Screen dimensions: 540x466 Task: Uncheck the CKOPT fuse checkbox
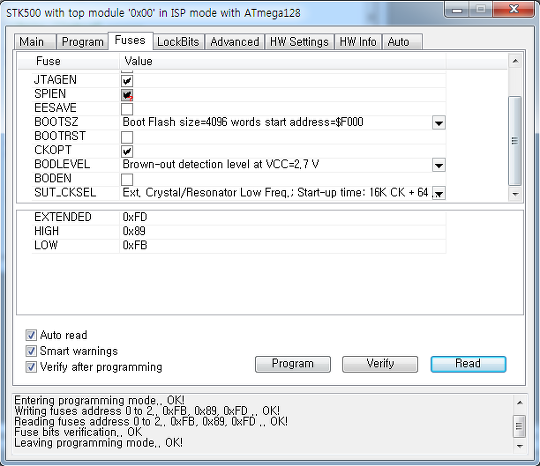pyautogui.click(x=127, y=151)
